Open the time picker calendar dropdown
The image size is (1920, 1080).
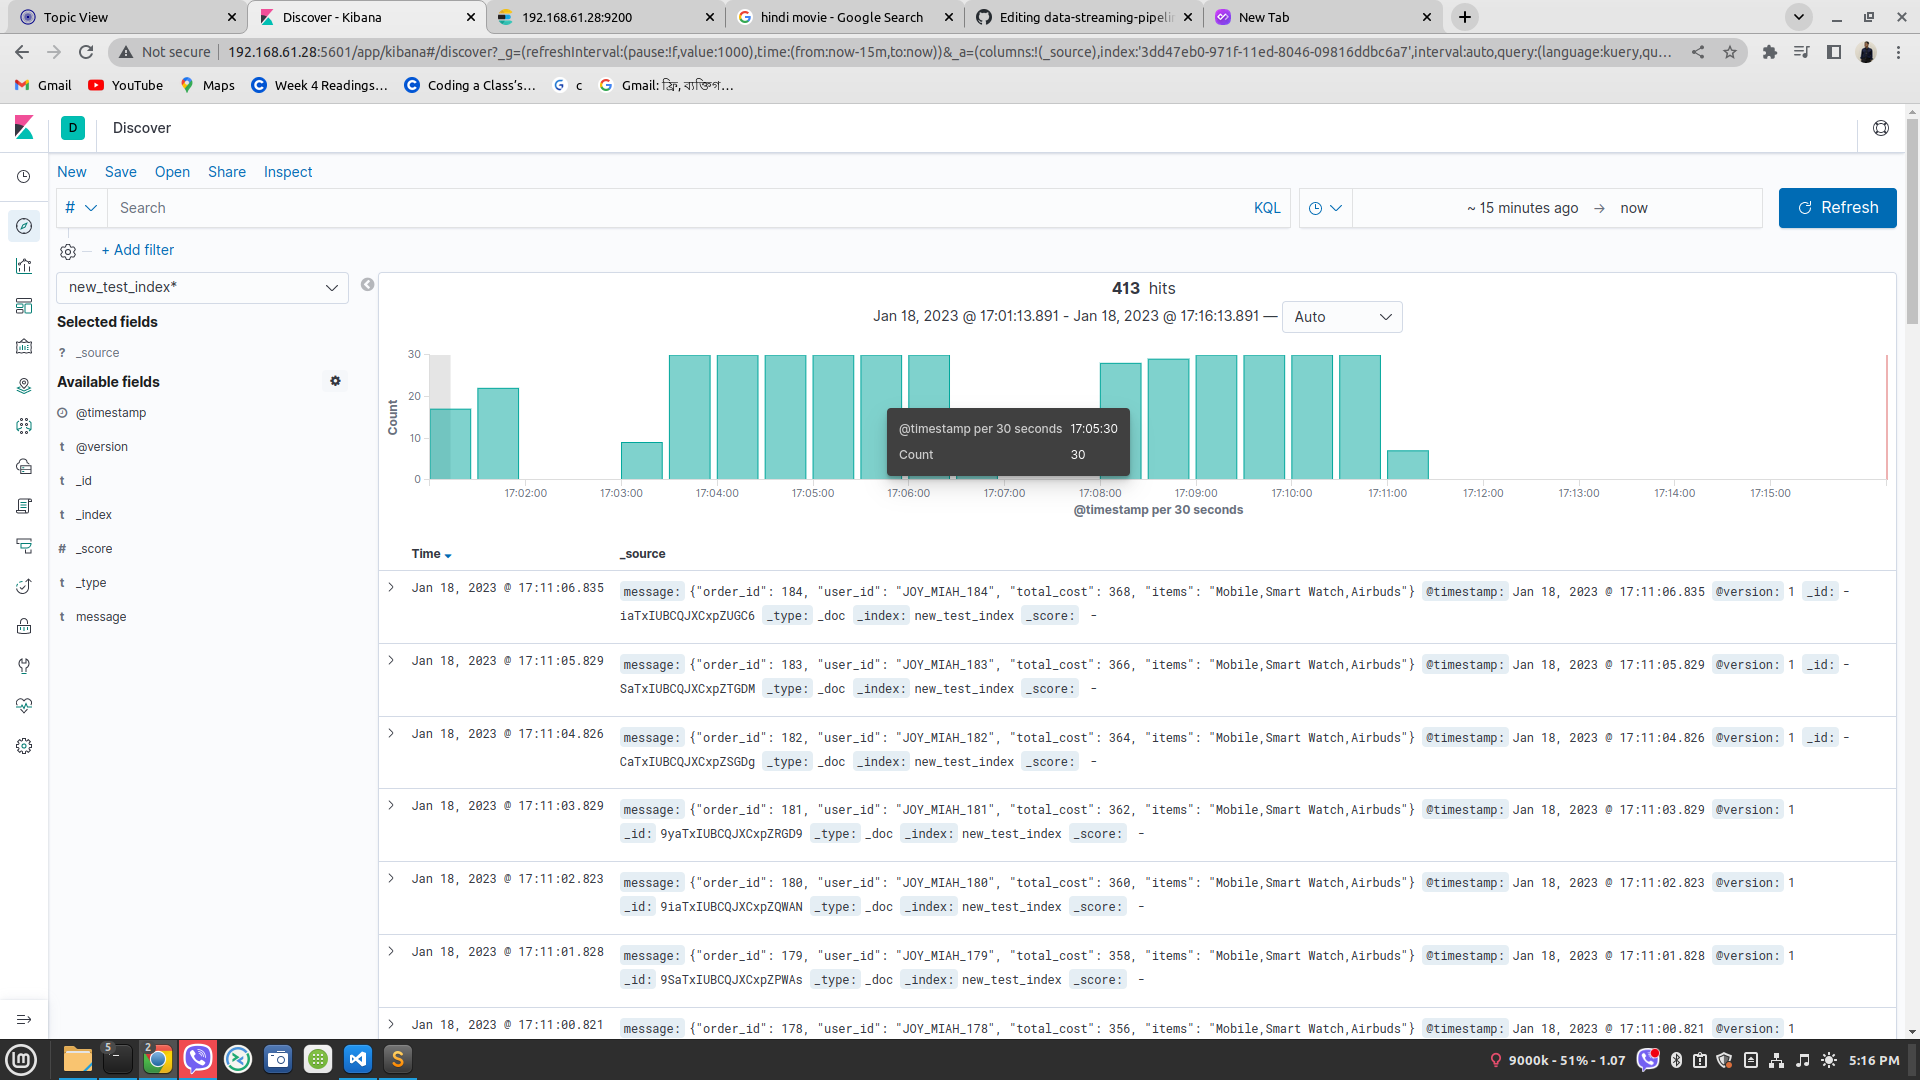1325,208
